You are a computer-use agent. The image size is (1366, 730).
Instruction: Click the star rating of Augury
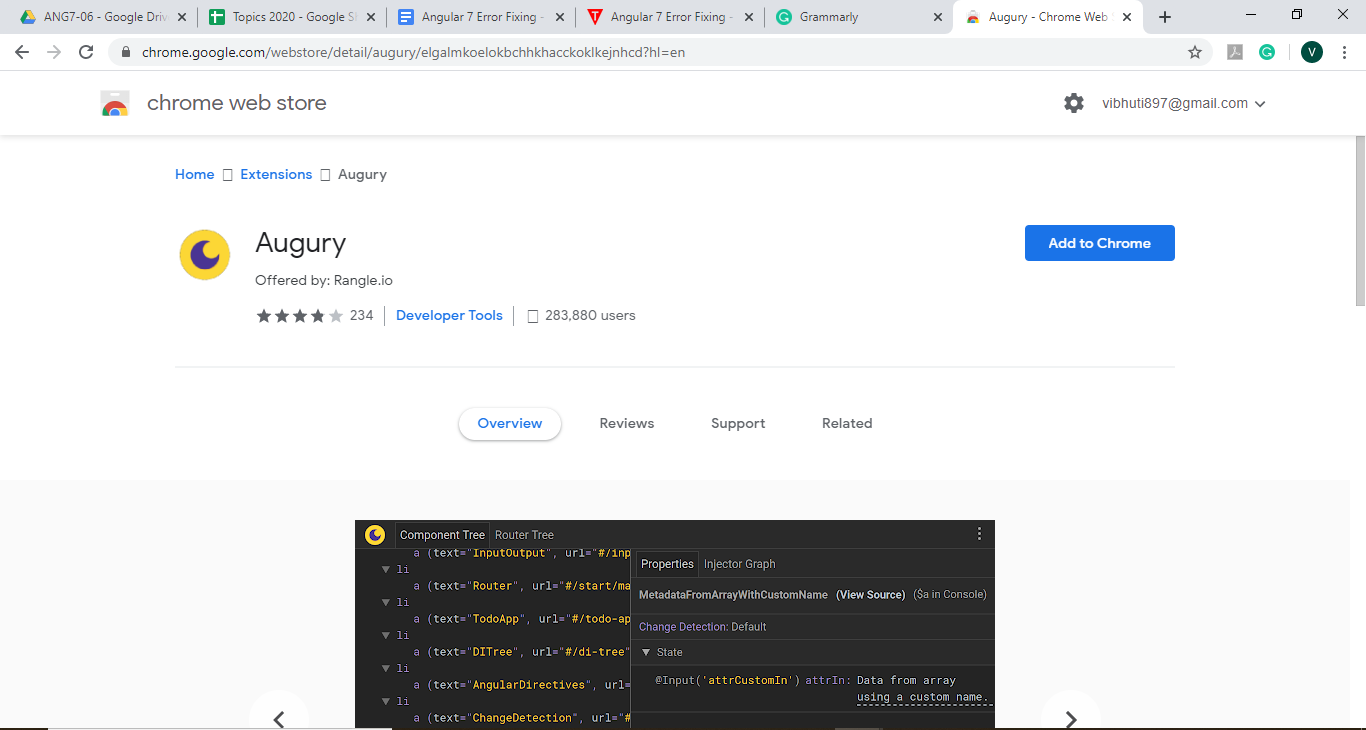click(299, 316)
